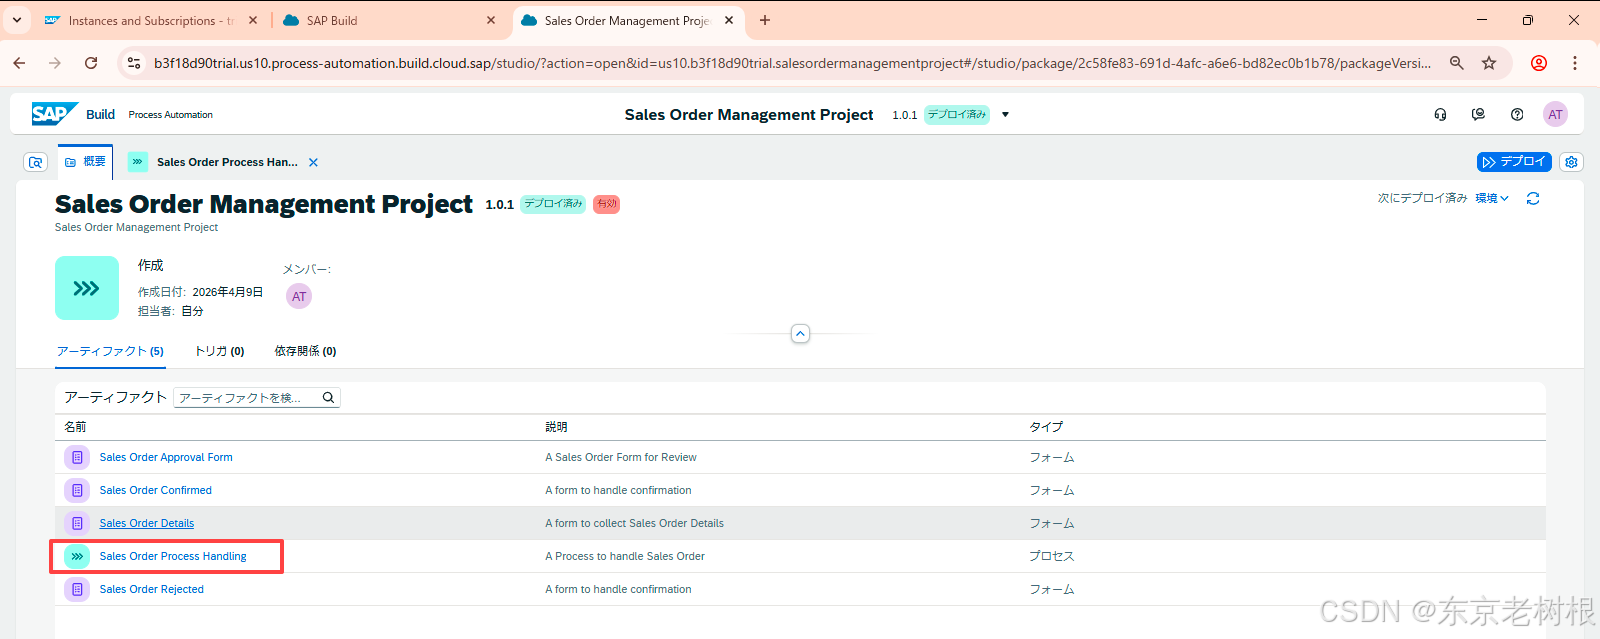Click the SAP logo in header
The image size is (1600, 639).
click(x=54, y=114)
